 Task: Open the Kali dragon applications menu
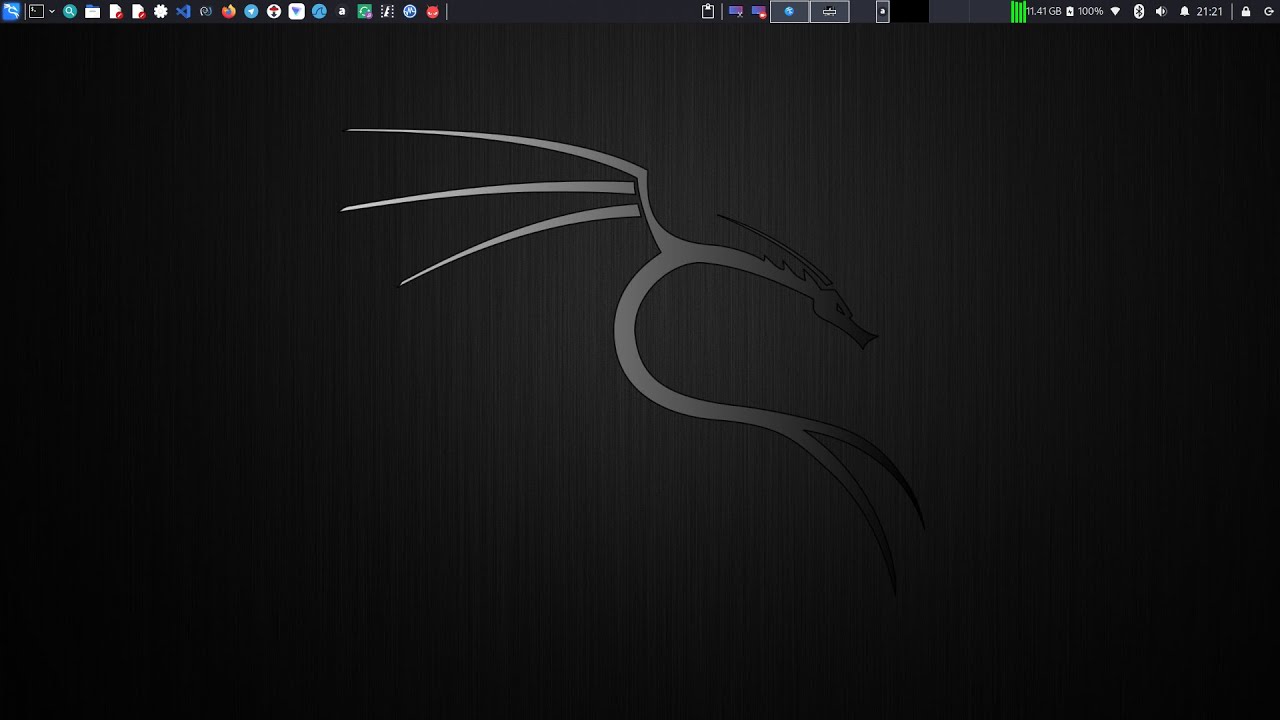click(11, 11)
